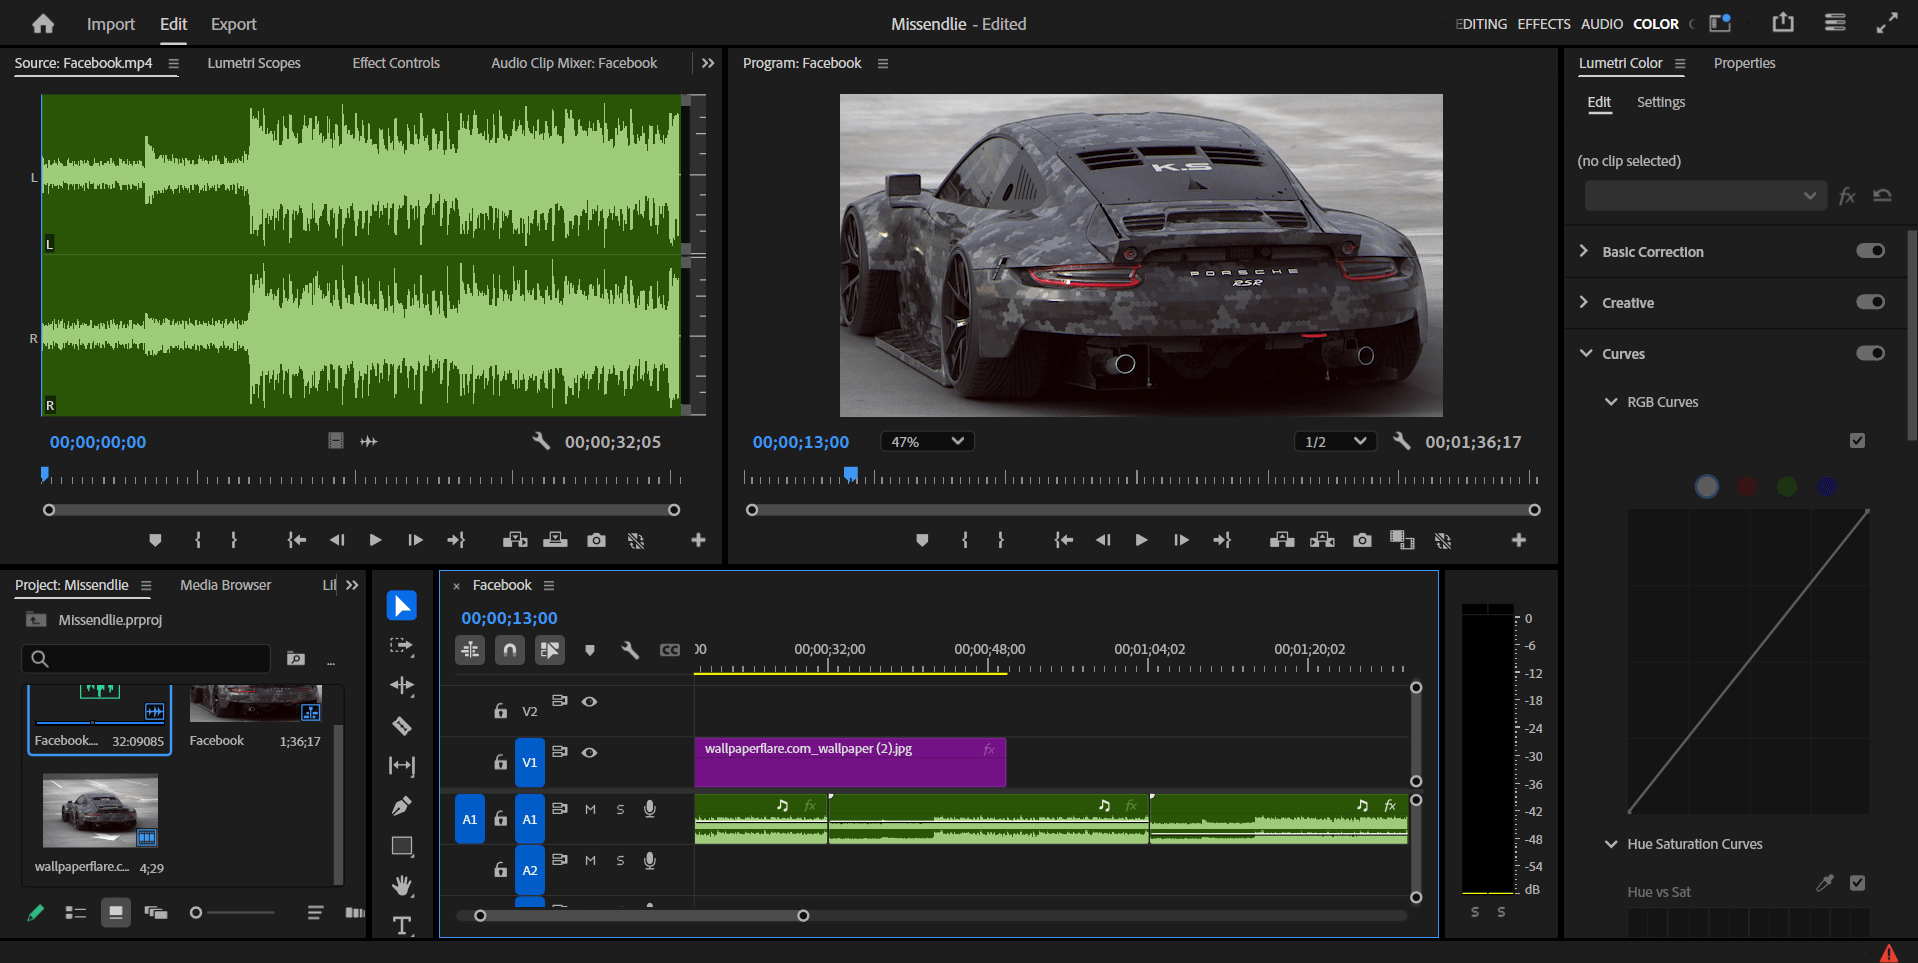Choose the Hand tool
The width and height of the screenshot is (1918, 963).
coord(402,886)
